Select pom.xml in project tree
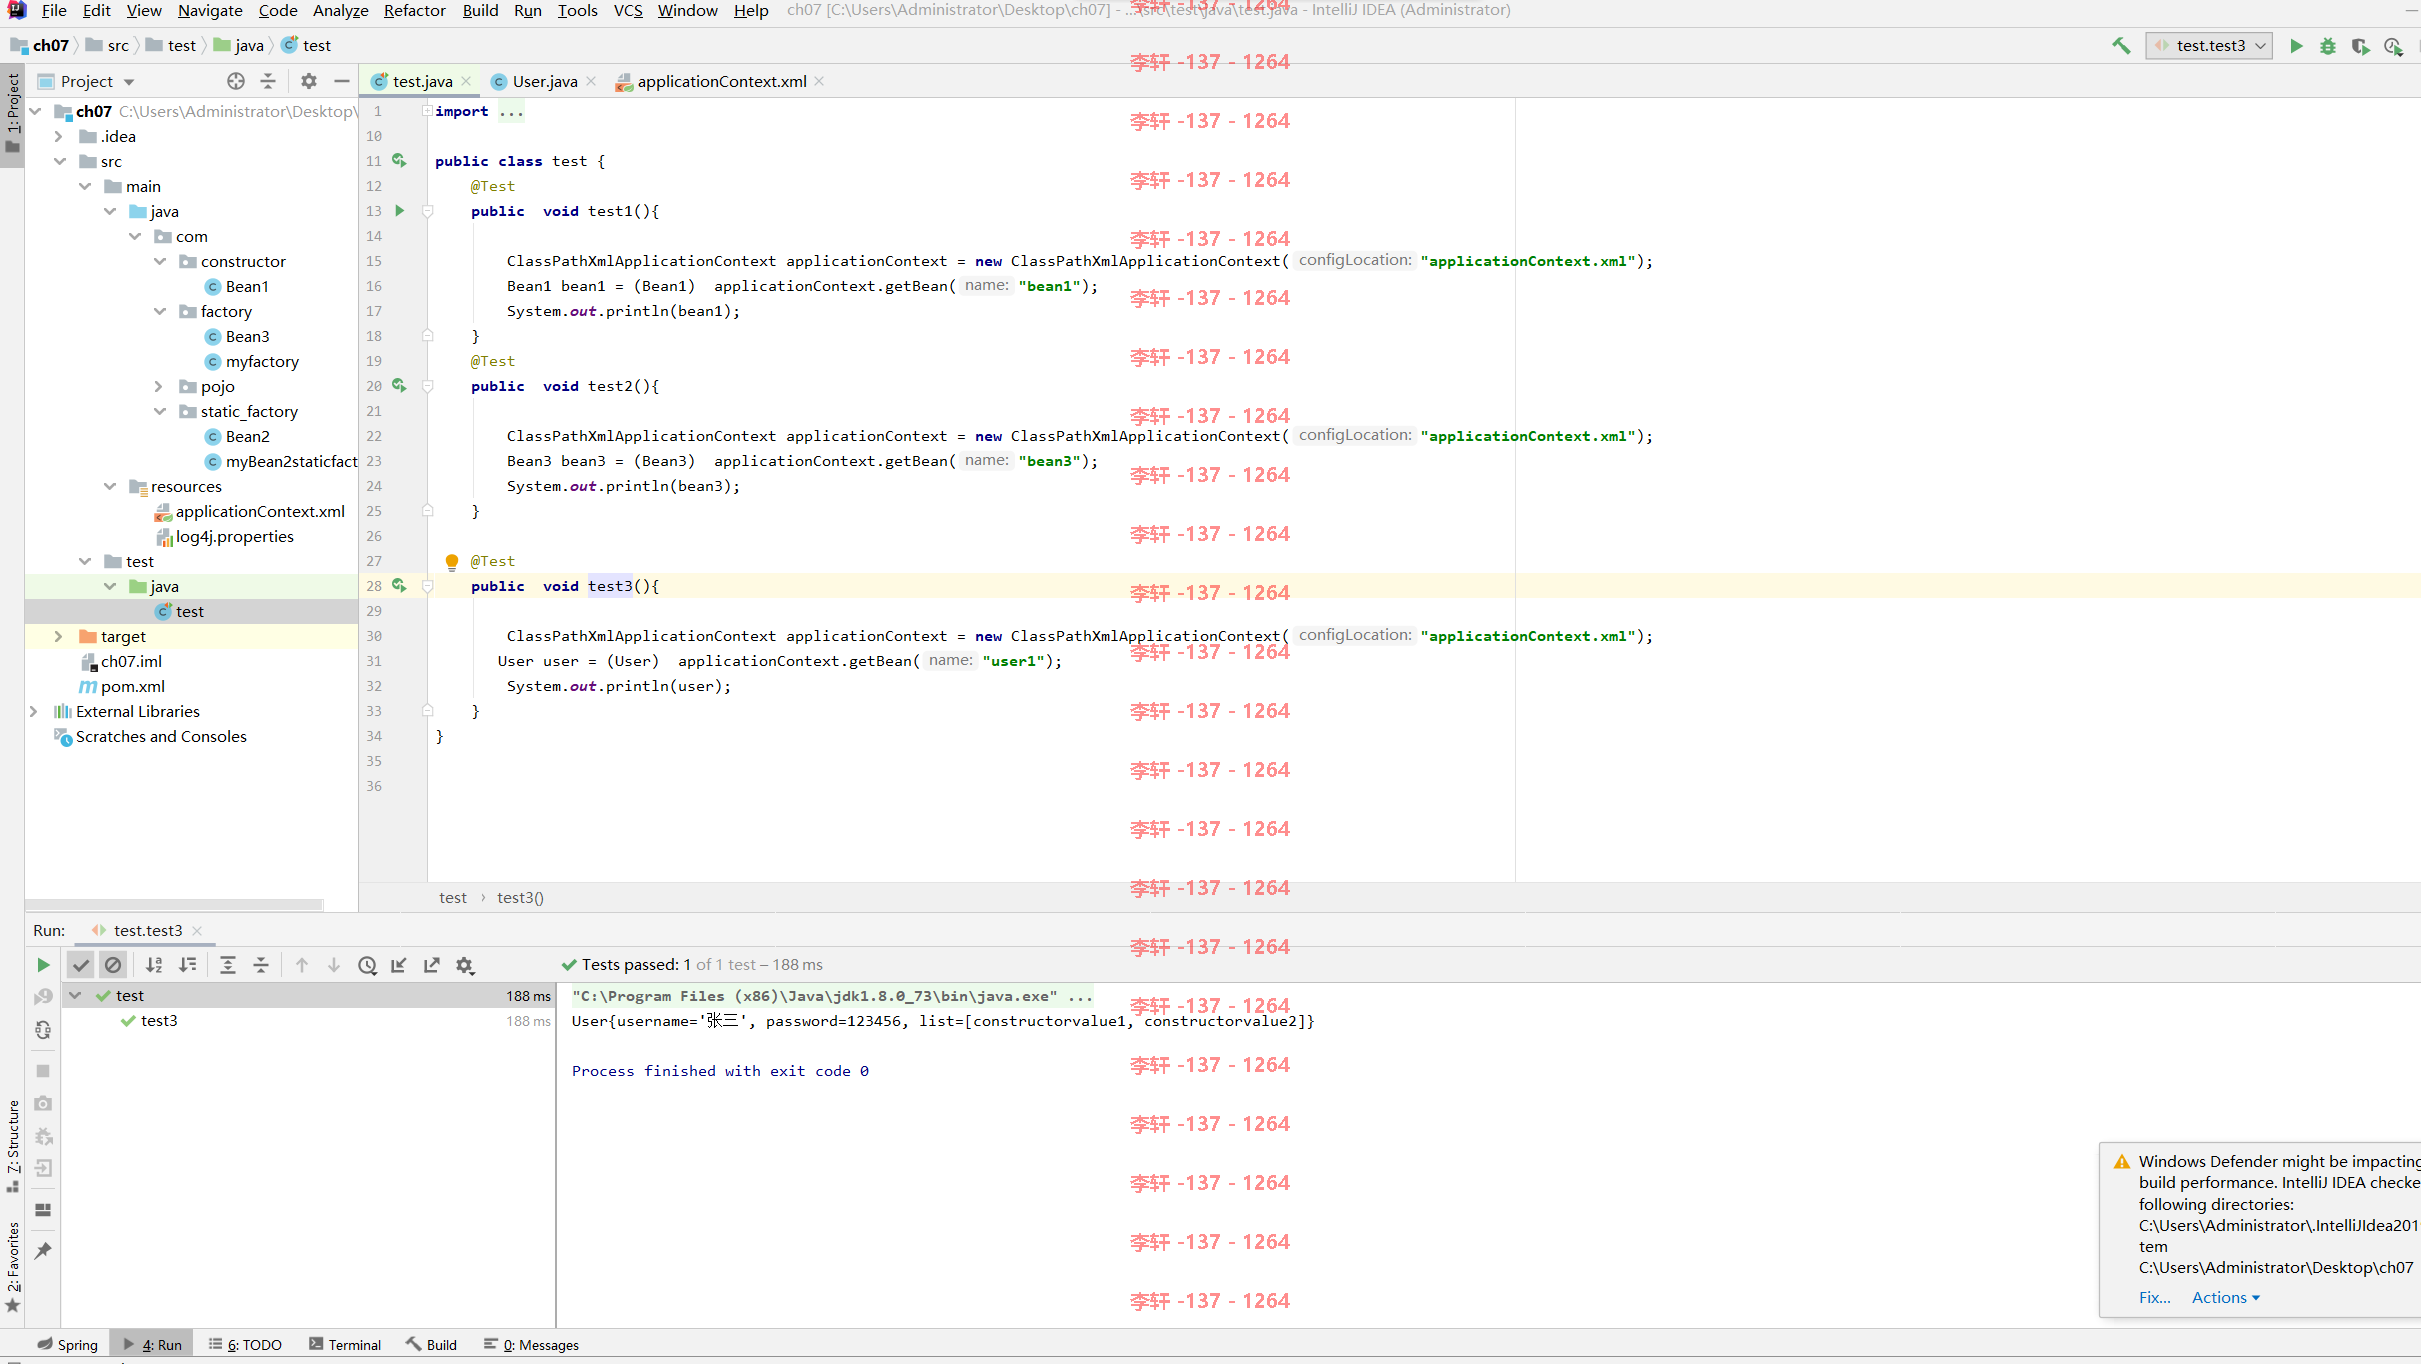The height and width of the screenshot is (1364, 2421). 132,686
